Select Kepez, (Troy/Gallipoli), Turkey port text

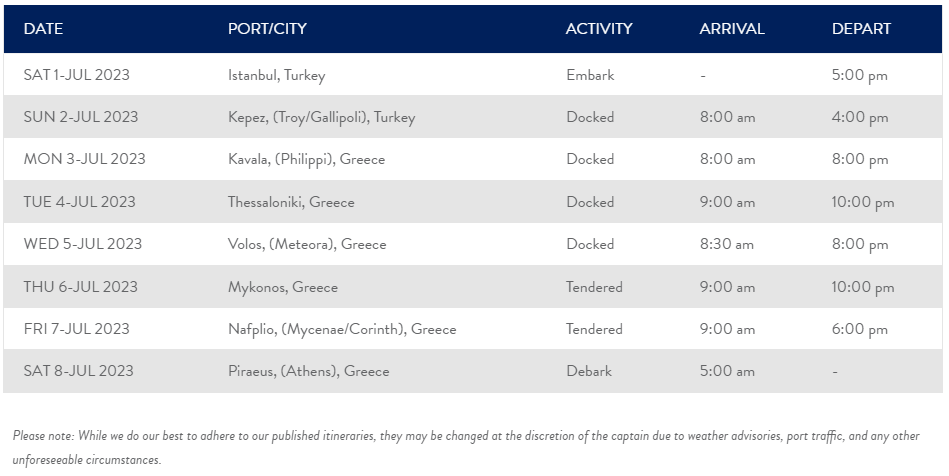321,117
